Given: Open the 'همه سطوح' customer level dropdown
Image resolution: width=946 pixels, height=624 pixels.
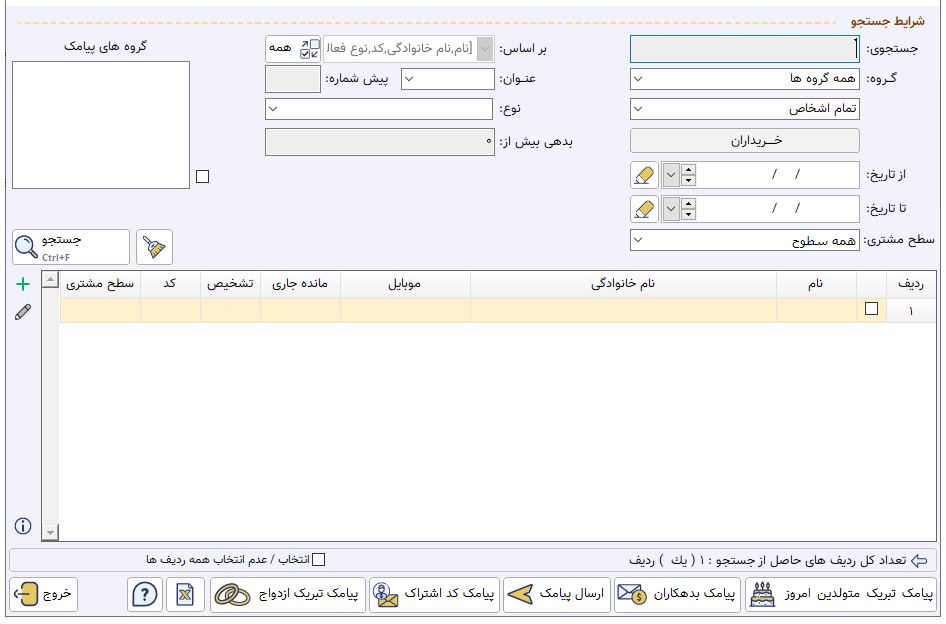Looking at the screenshot, I should coord(744,241).
